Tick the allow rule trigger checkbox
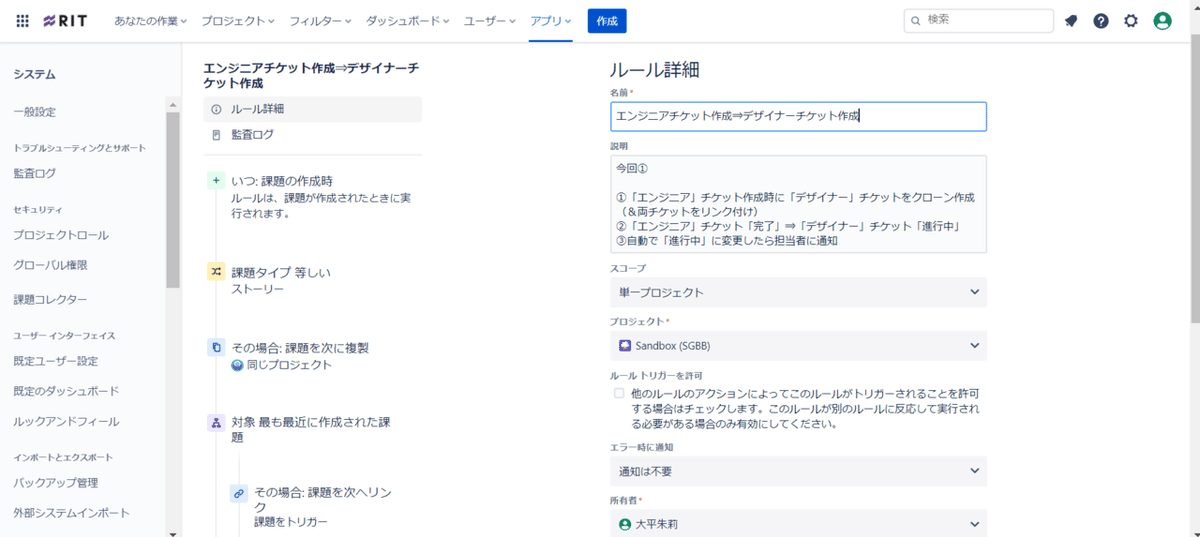Viewport: 1200px width, 537px height. tap(619, 394)
